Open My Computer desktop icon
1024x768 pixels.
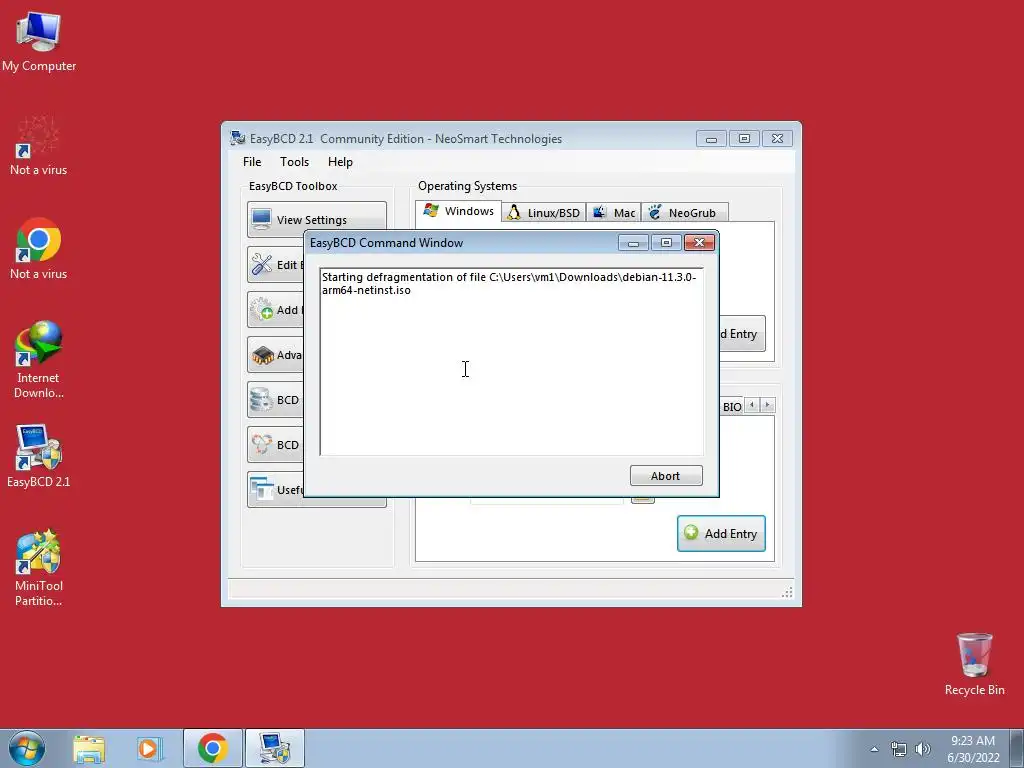(x=39, y=40)
